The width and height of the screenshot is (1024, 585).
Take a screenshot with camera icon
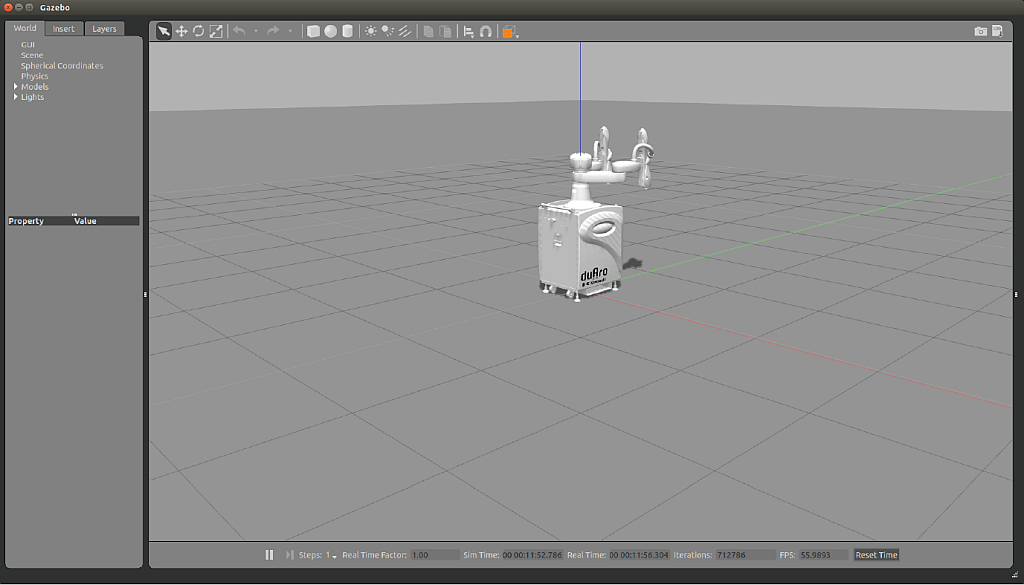tap(981, 31)
